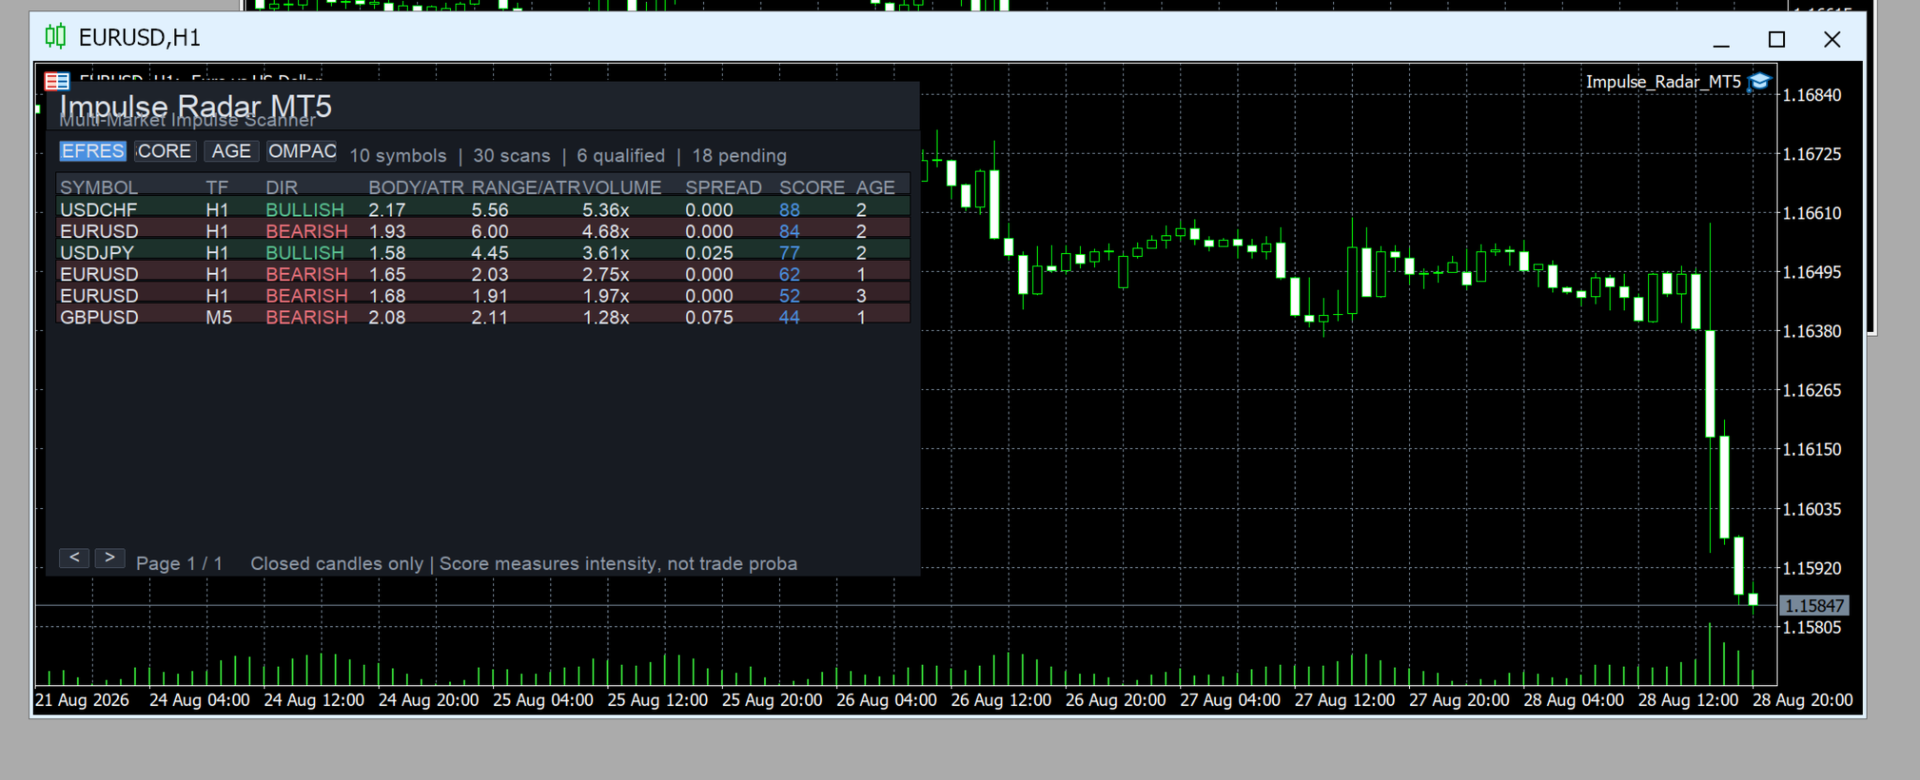Click the 2.17 body/ATR value
The width and height of the screenshot is (1920, 780).
[x=387, y=210]
